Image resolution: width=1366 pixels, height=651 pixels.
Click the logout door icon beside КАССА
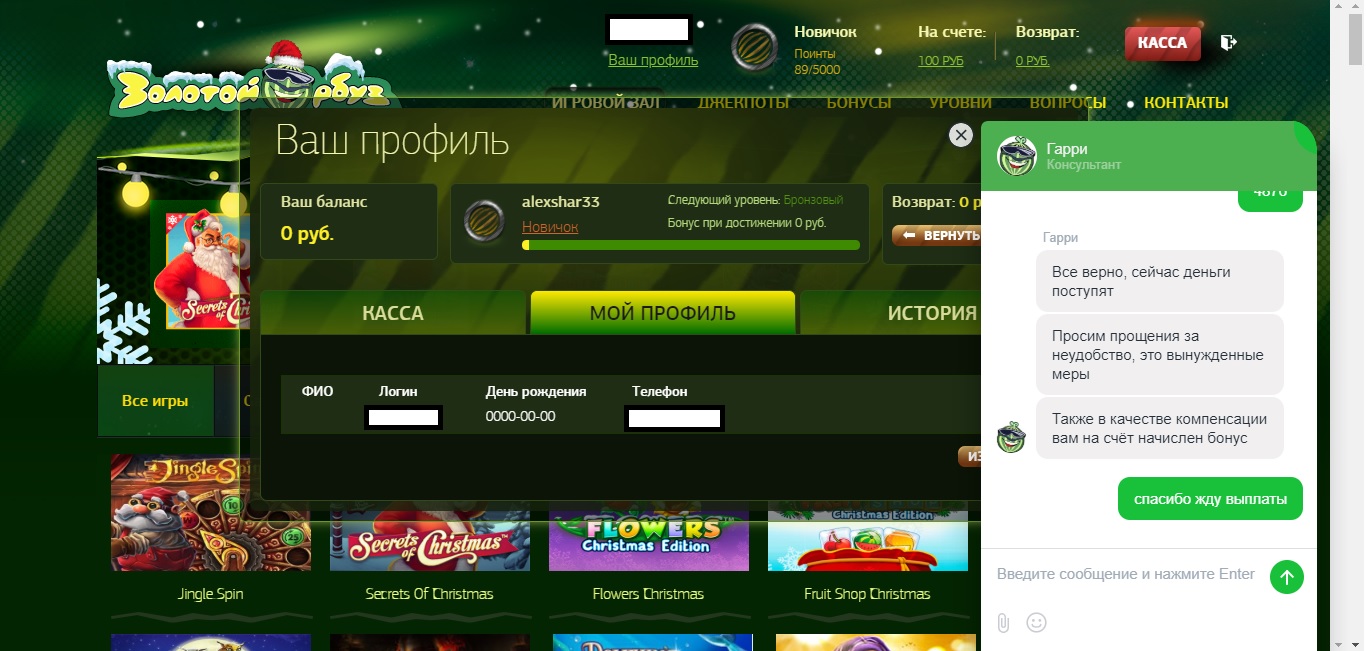click(1229, 42)
